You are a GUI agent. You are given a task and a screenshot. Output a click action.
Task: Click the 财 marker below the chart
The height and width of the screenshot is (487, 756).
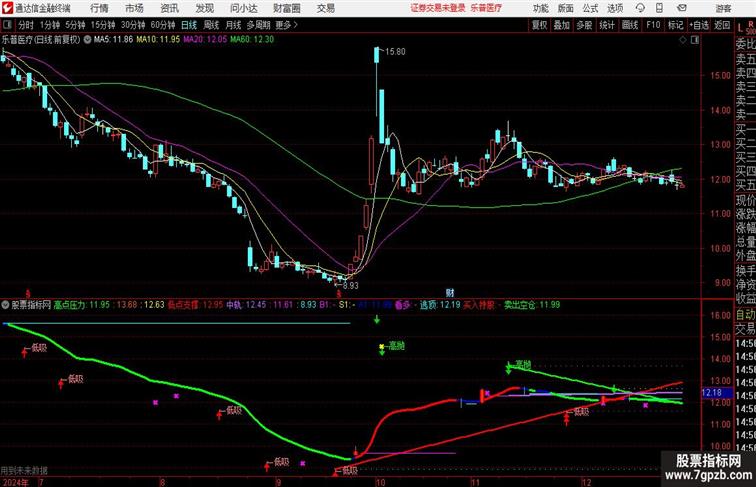(450, 293)
